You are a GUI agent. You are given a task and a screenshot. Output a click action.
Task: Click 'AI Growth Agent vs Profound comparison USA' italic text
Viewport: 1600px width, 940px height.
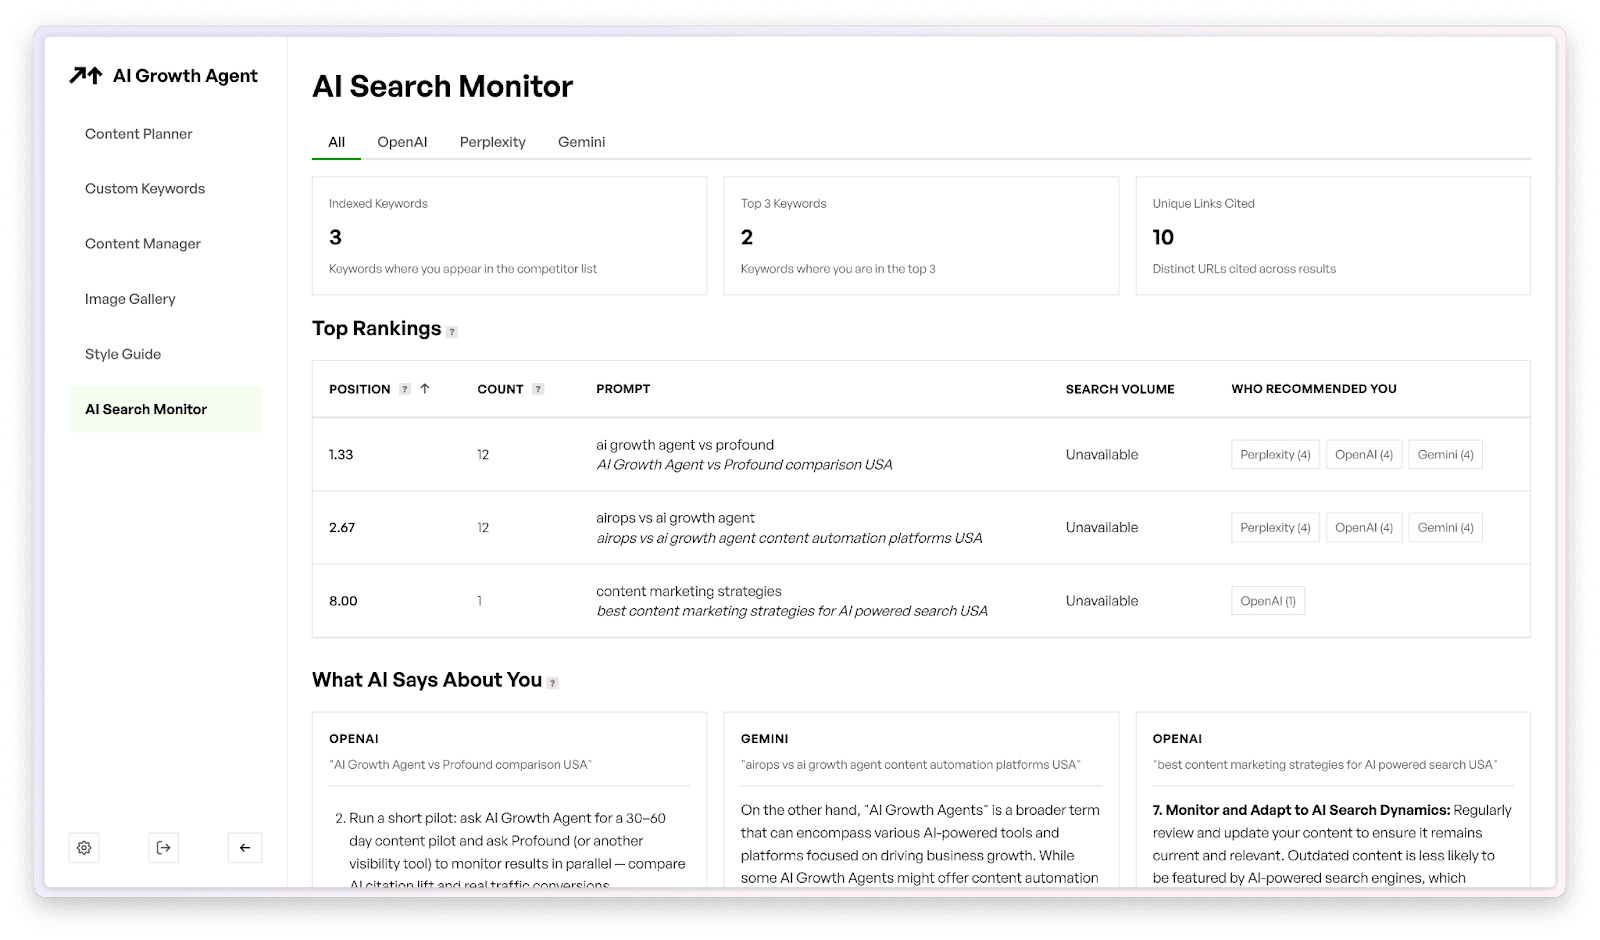point(745,465)
